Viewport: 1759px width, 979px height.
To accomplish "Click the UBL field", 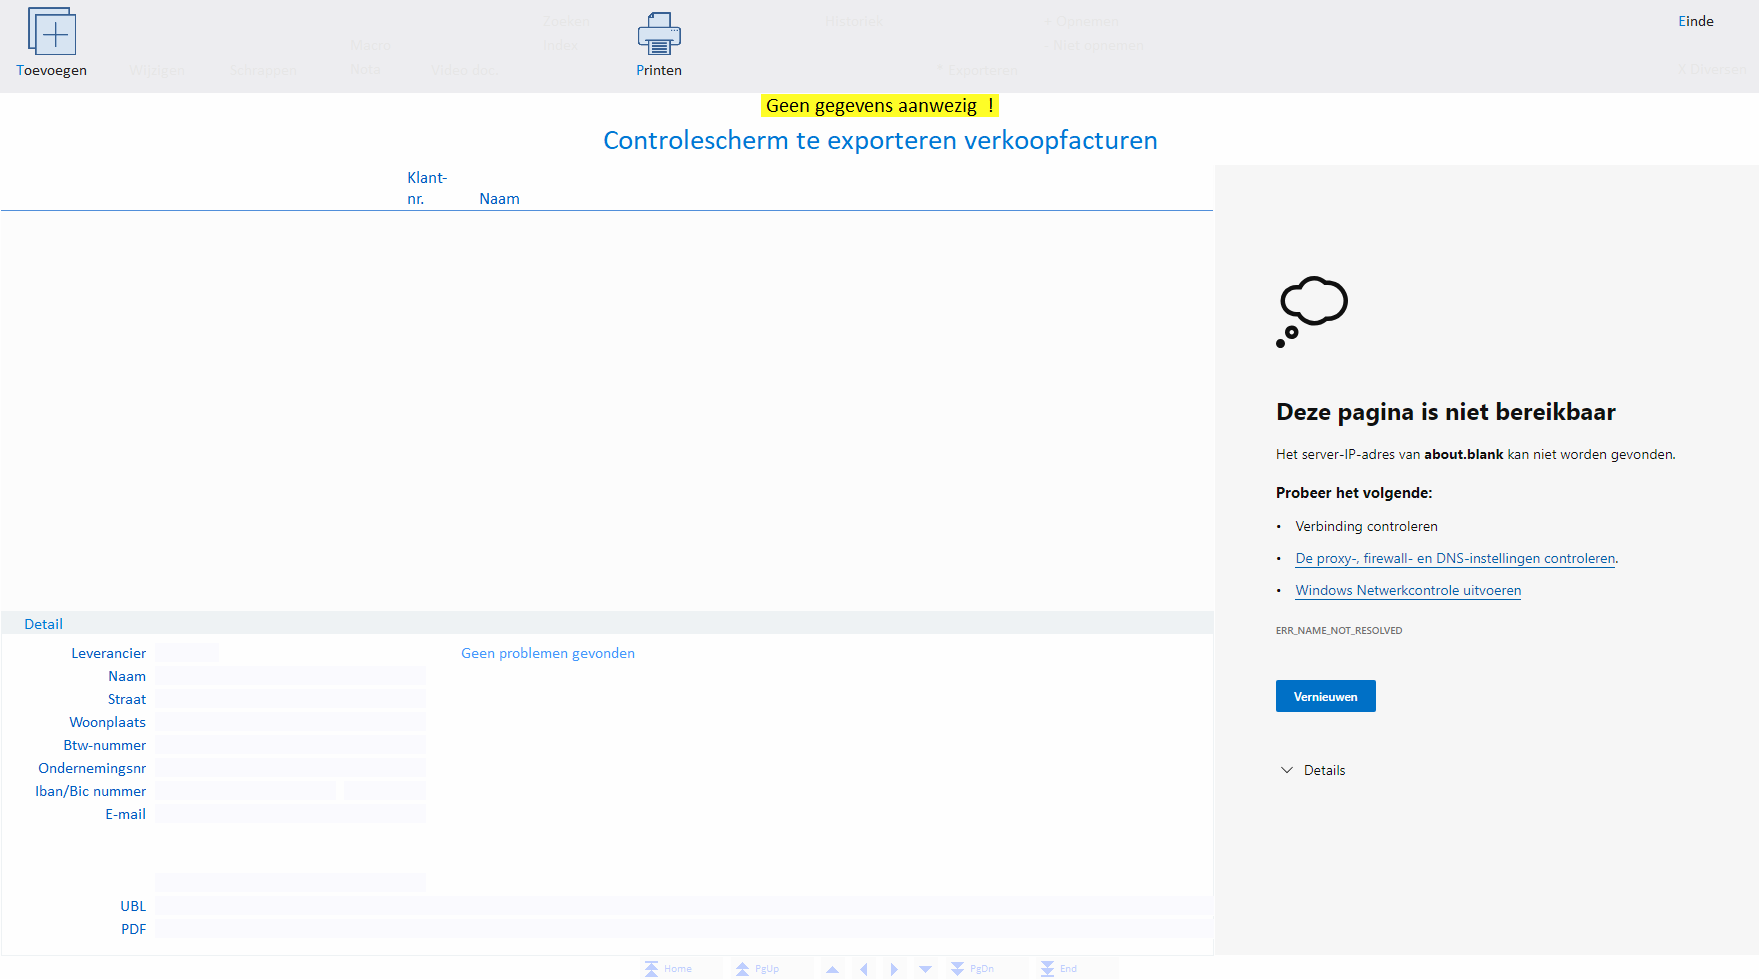I will [x=680, y=906].
